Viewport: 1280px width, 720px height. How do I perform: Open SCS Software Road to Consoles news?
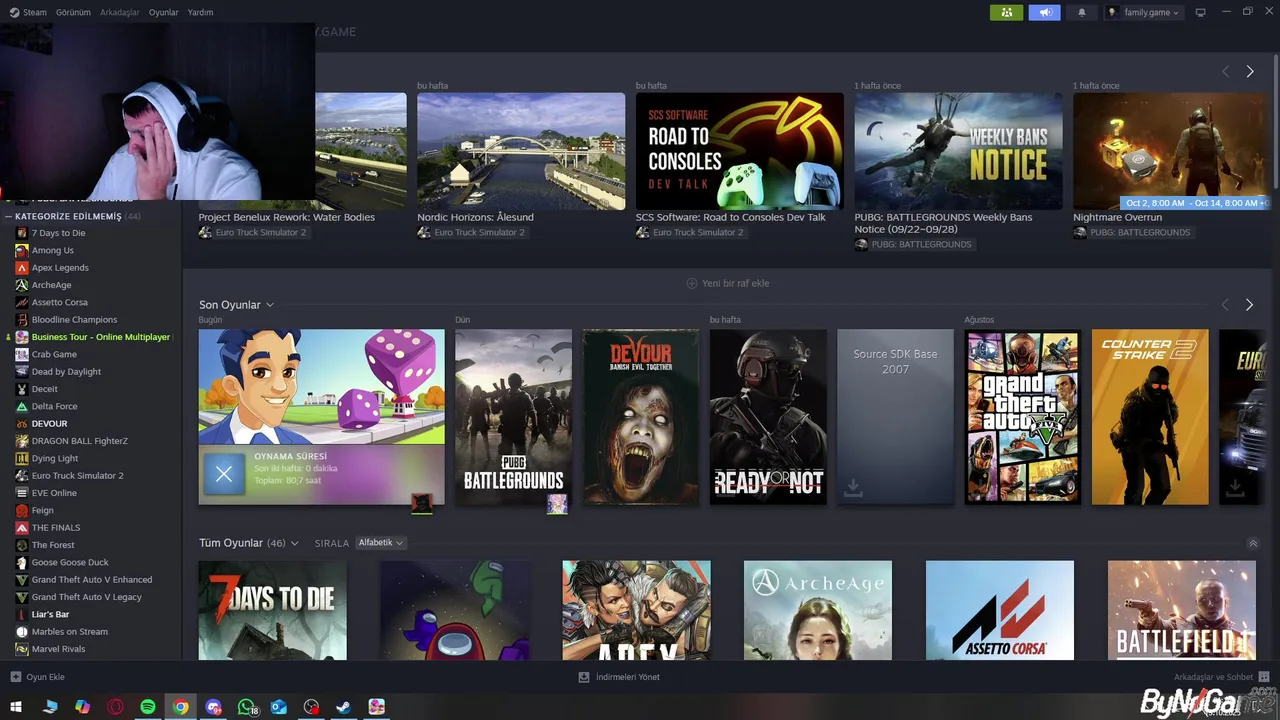tap(739, 151)
